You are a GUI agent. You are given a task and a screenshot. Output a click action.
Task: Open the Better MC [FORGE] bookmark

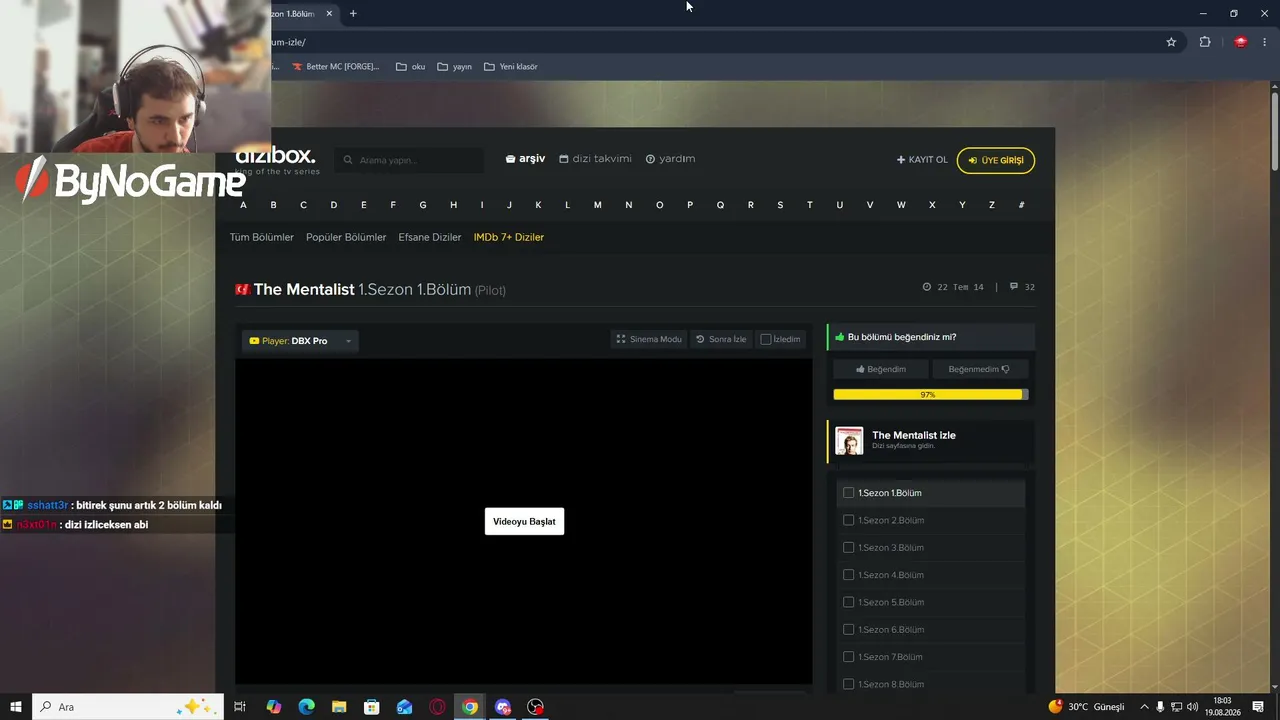[336, 67]
